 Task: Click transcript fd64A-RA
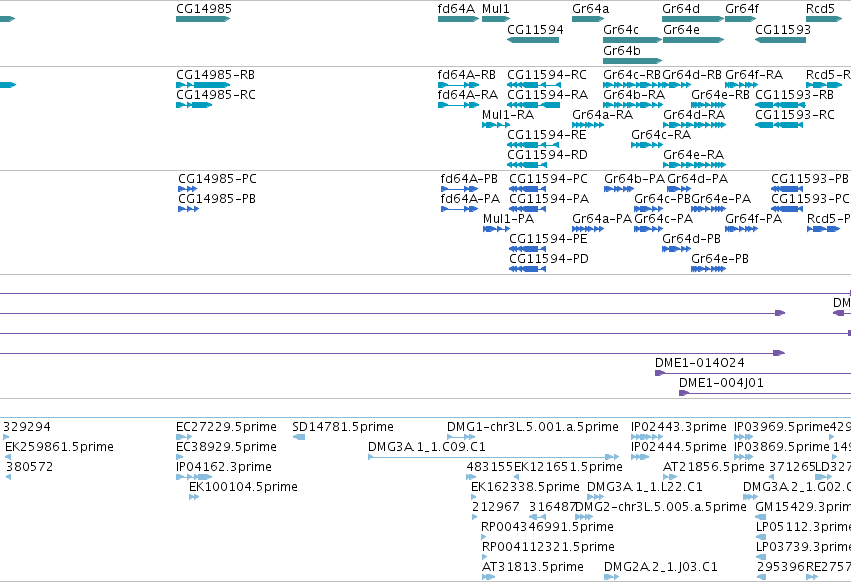click(458, 105)
